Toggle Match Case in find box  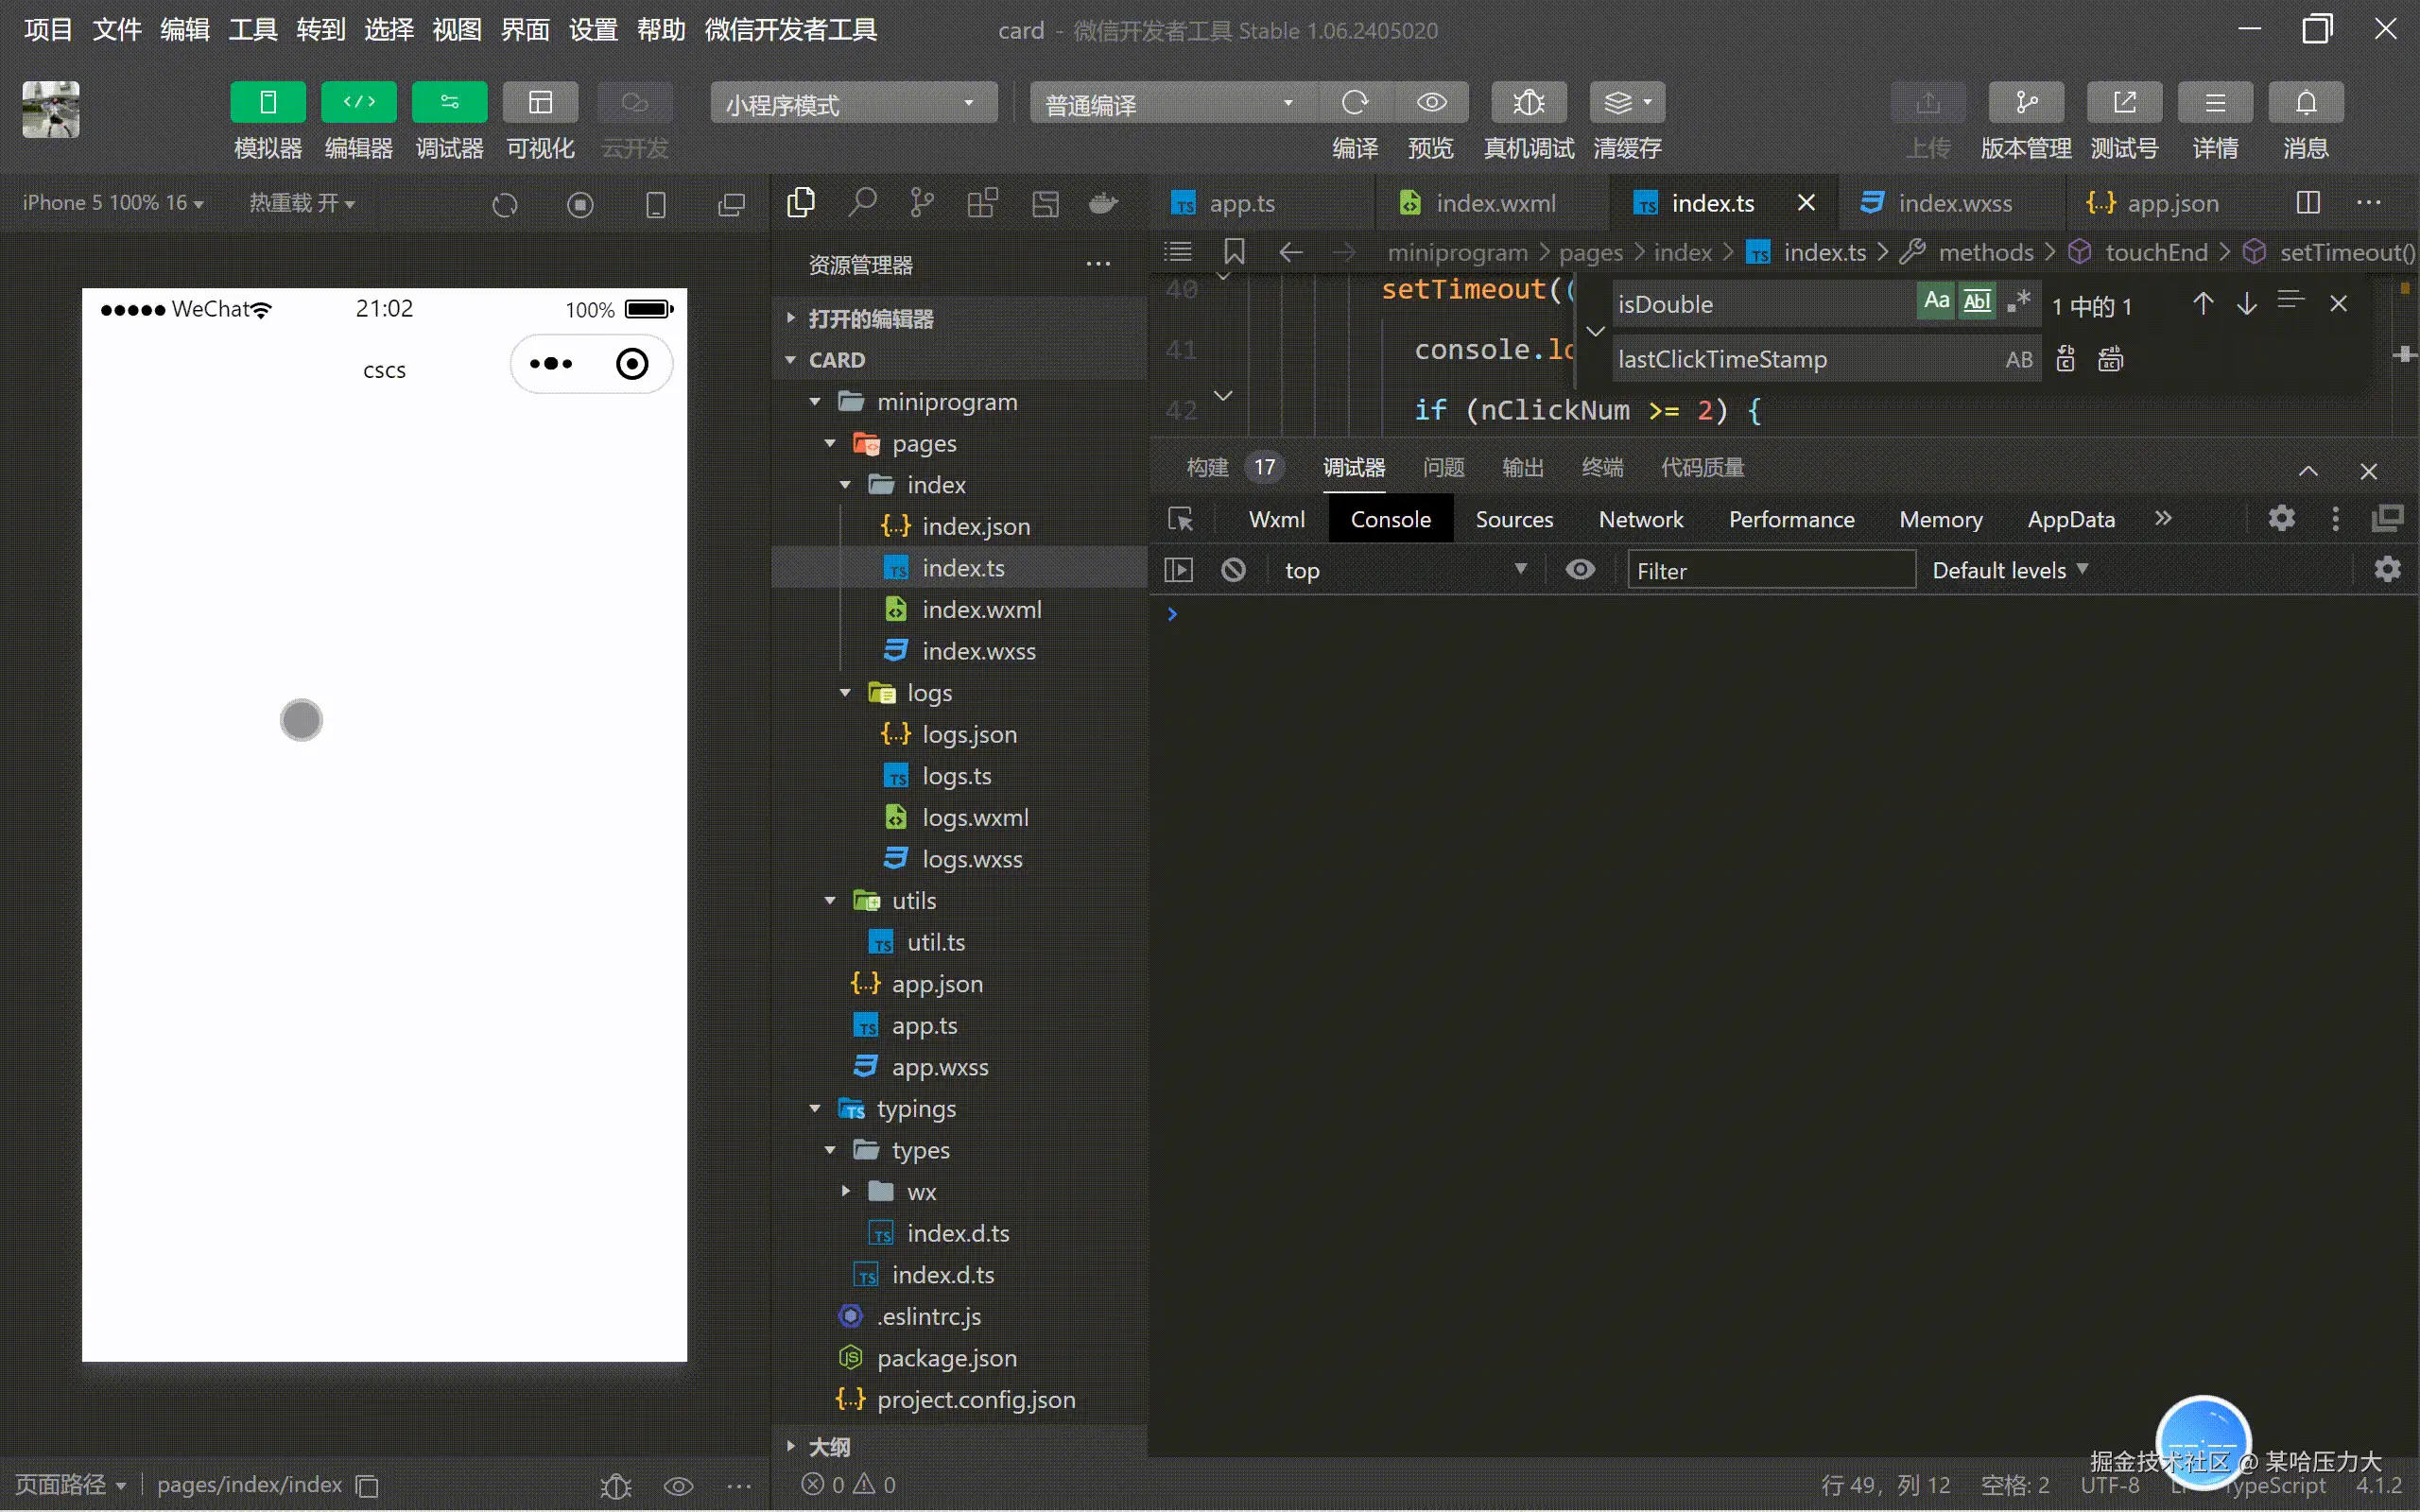tap(1937, 301)
